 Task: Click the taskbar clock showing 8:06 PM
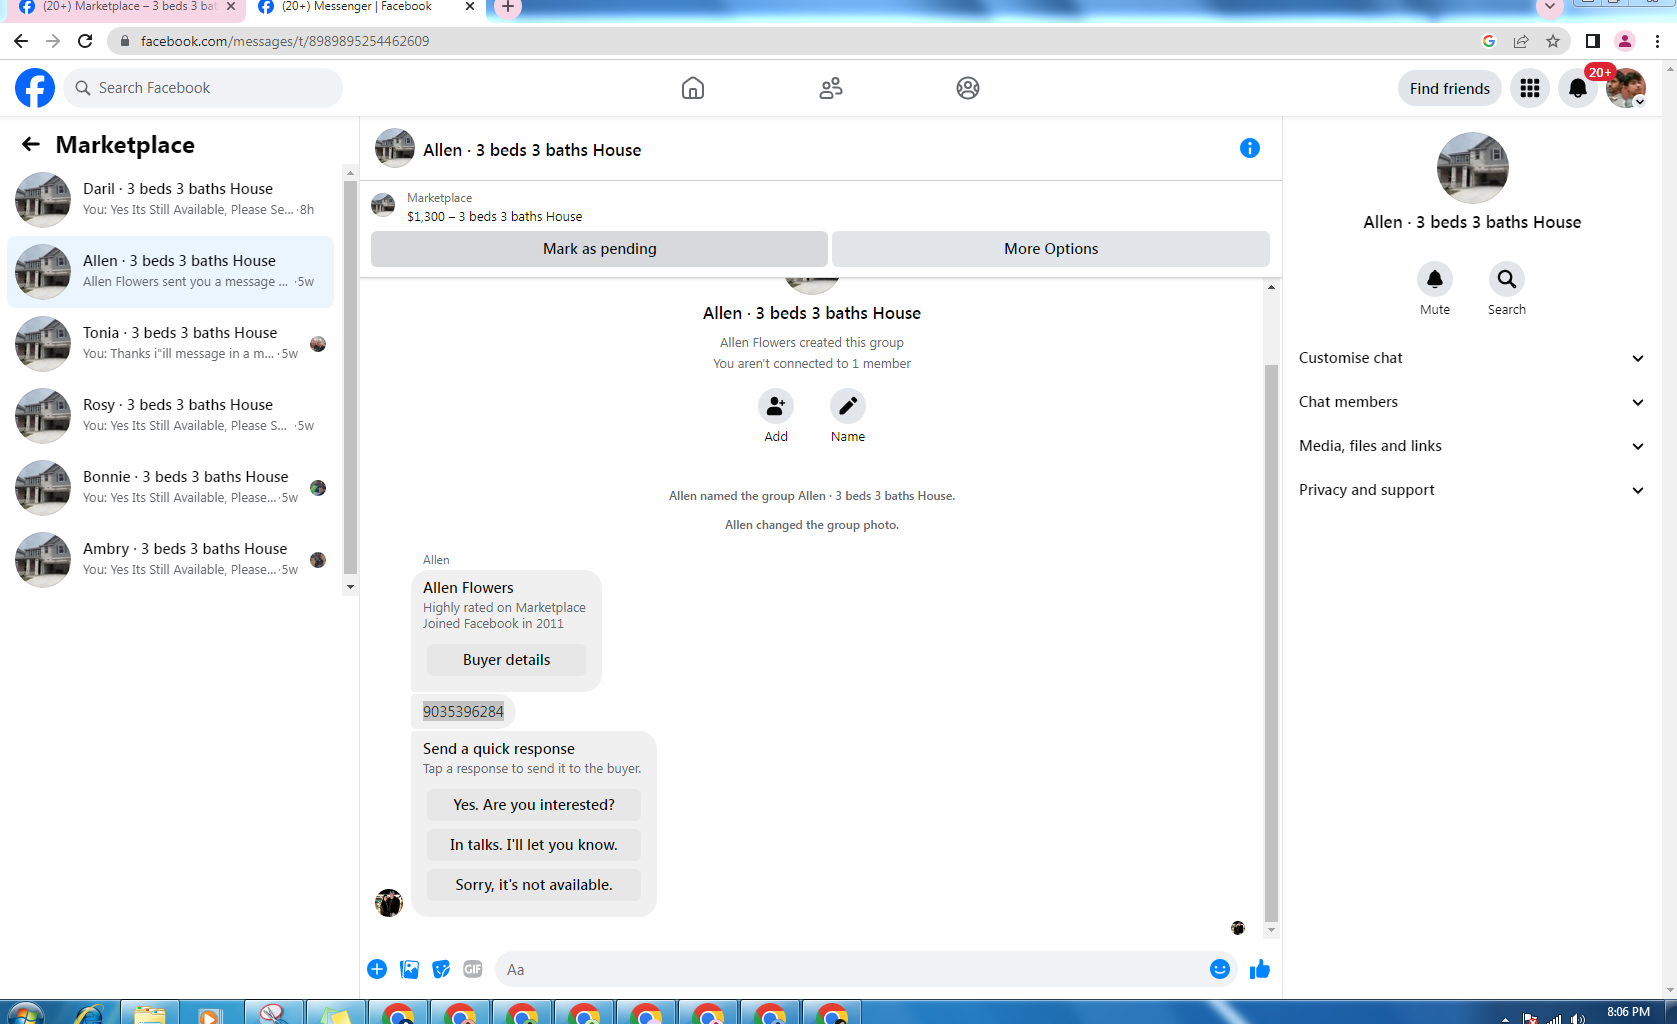[1628, 1012]
